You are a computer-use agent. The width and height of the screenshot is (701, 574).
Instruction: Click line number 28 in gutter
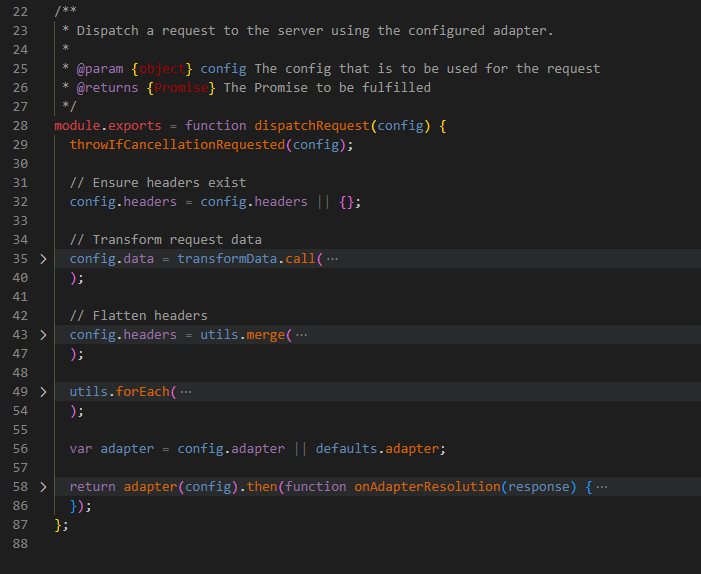21,126
